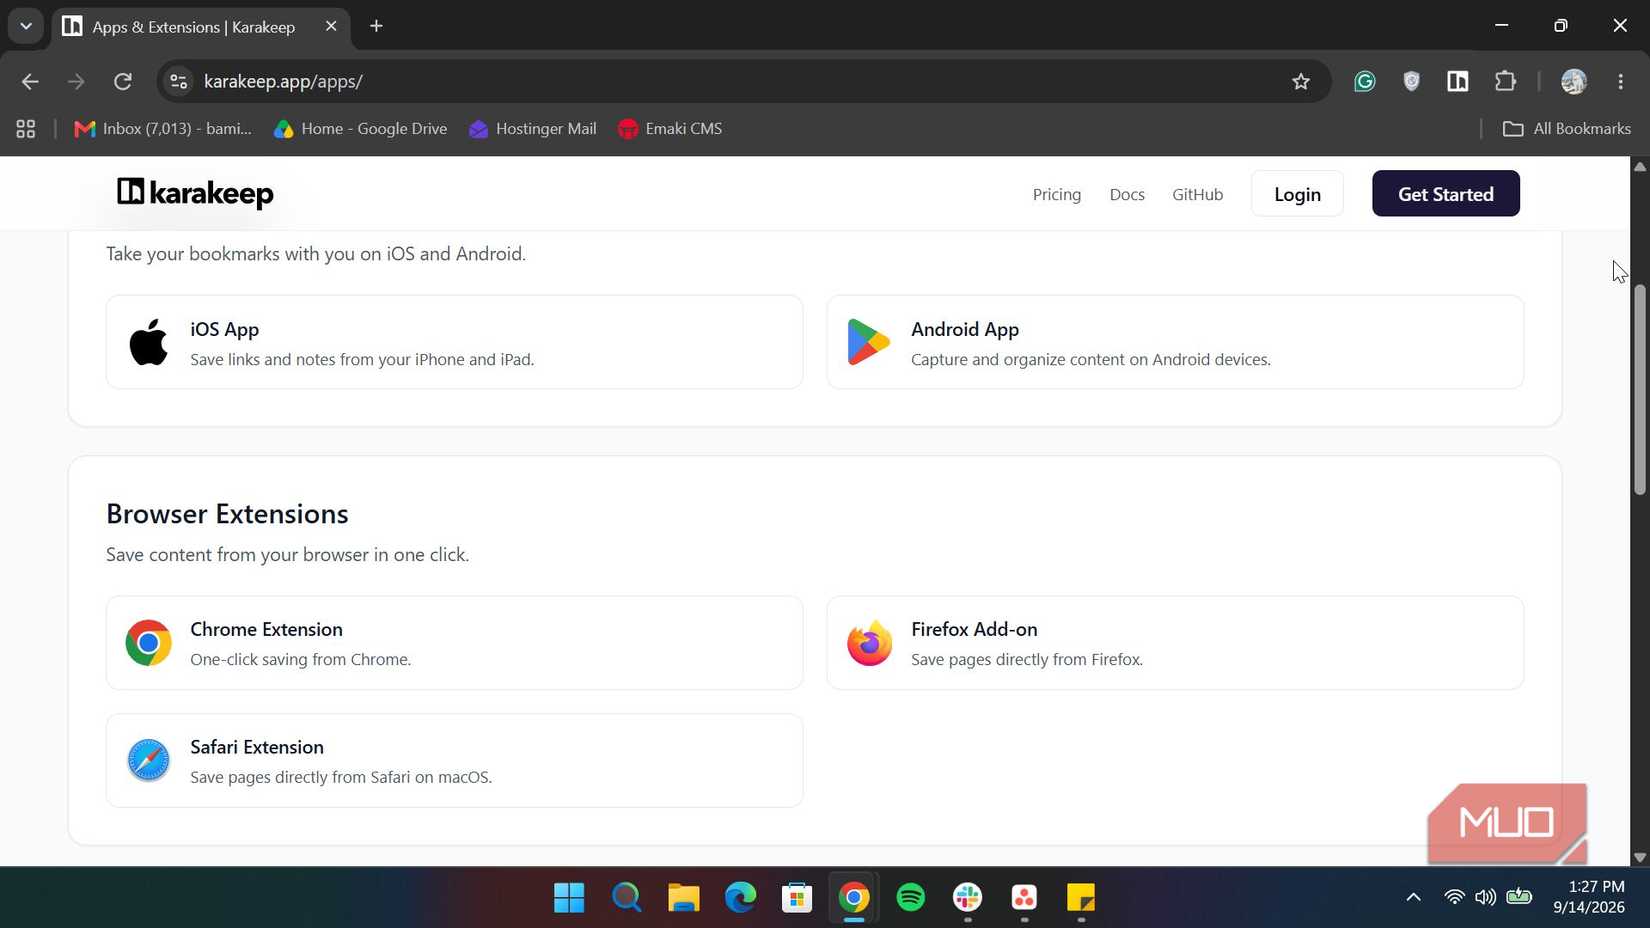Visit the GitHub link in the header
Screen dimensions: 1650x928
point(1197,194)
